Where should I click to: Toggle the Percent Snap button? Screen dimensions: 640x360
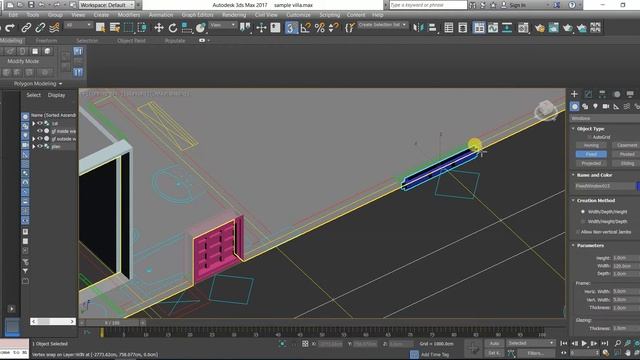tap(320, 28)
